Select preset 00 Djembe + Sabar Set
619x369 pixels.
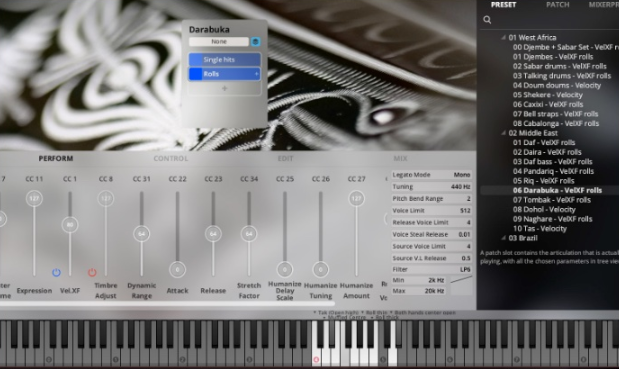tap(566, 47)
